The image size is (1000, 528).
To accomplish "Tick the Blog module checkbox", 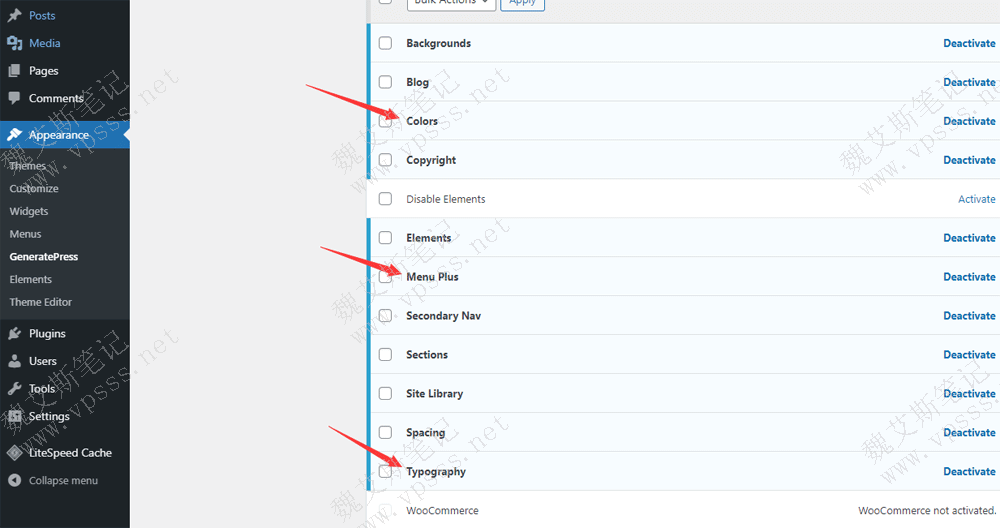I will point(385,82).
